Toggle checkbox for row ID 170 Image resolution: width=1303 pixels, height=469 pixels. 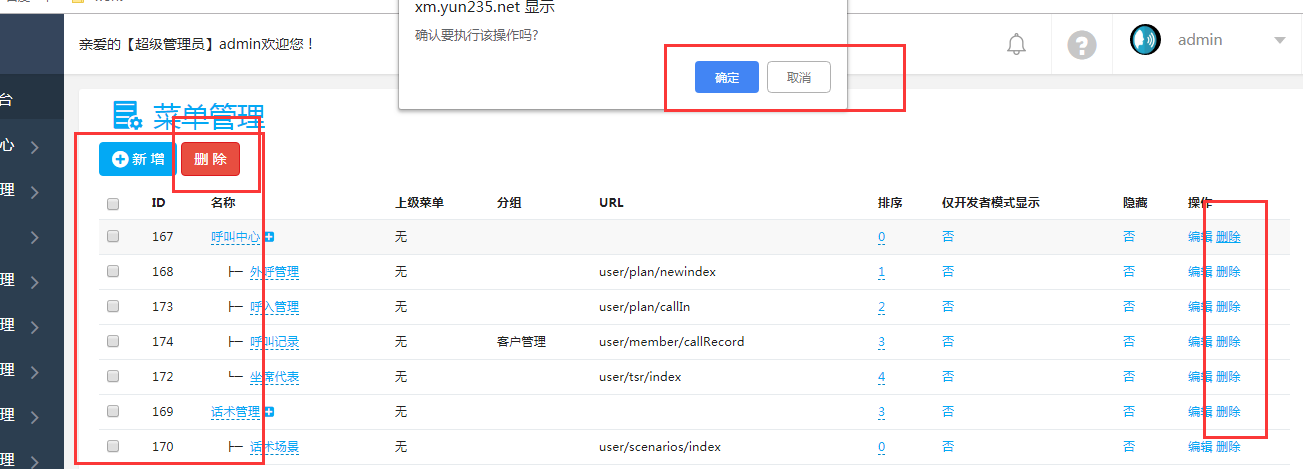(113, 447)
